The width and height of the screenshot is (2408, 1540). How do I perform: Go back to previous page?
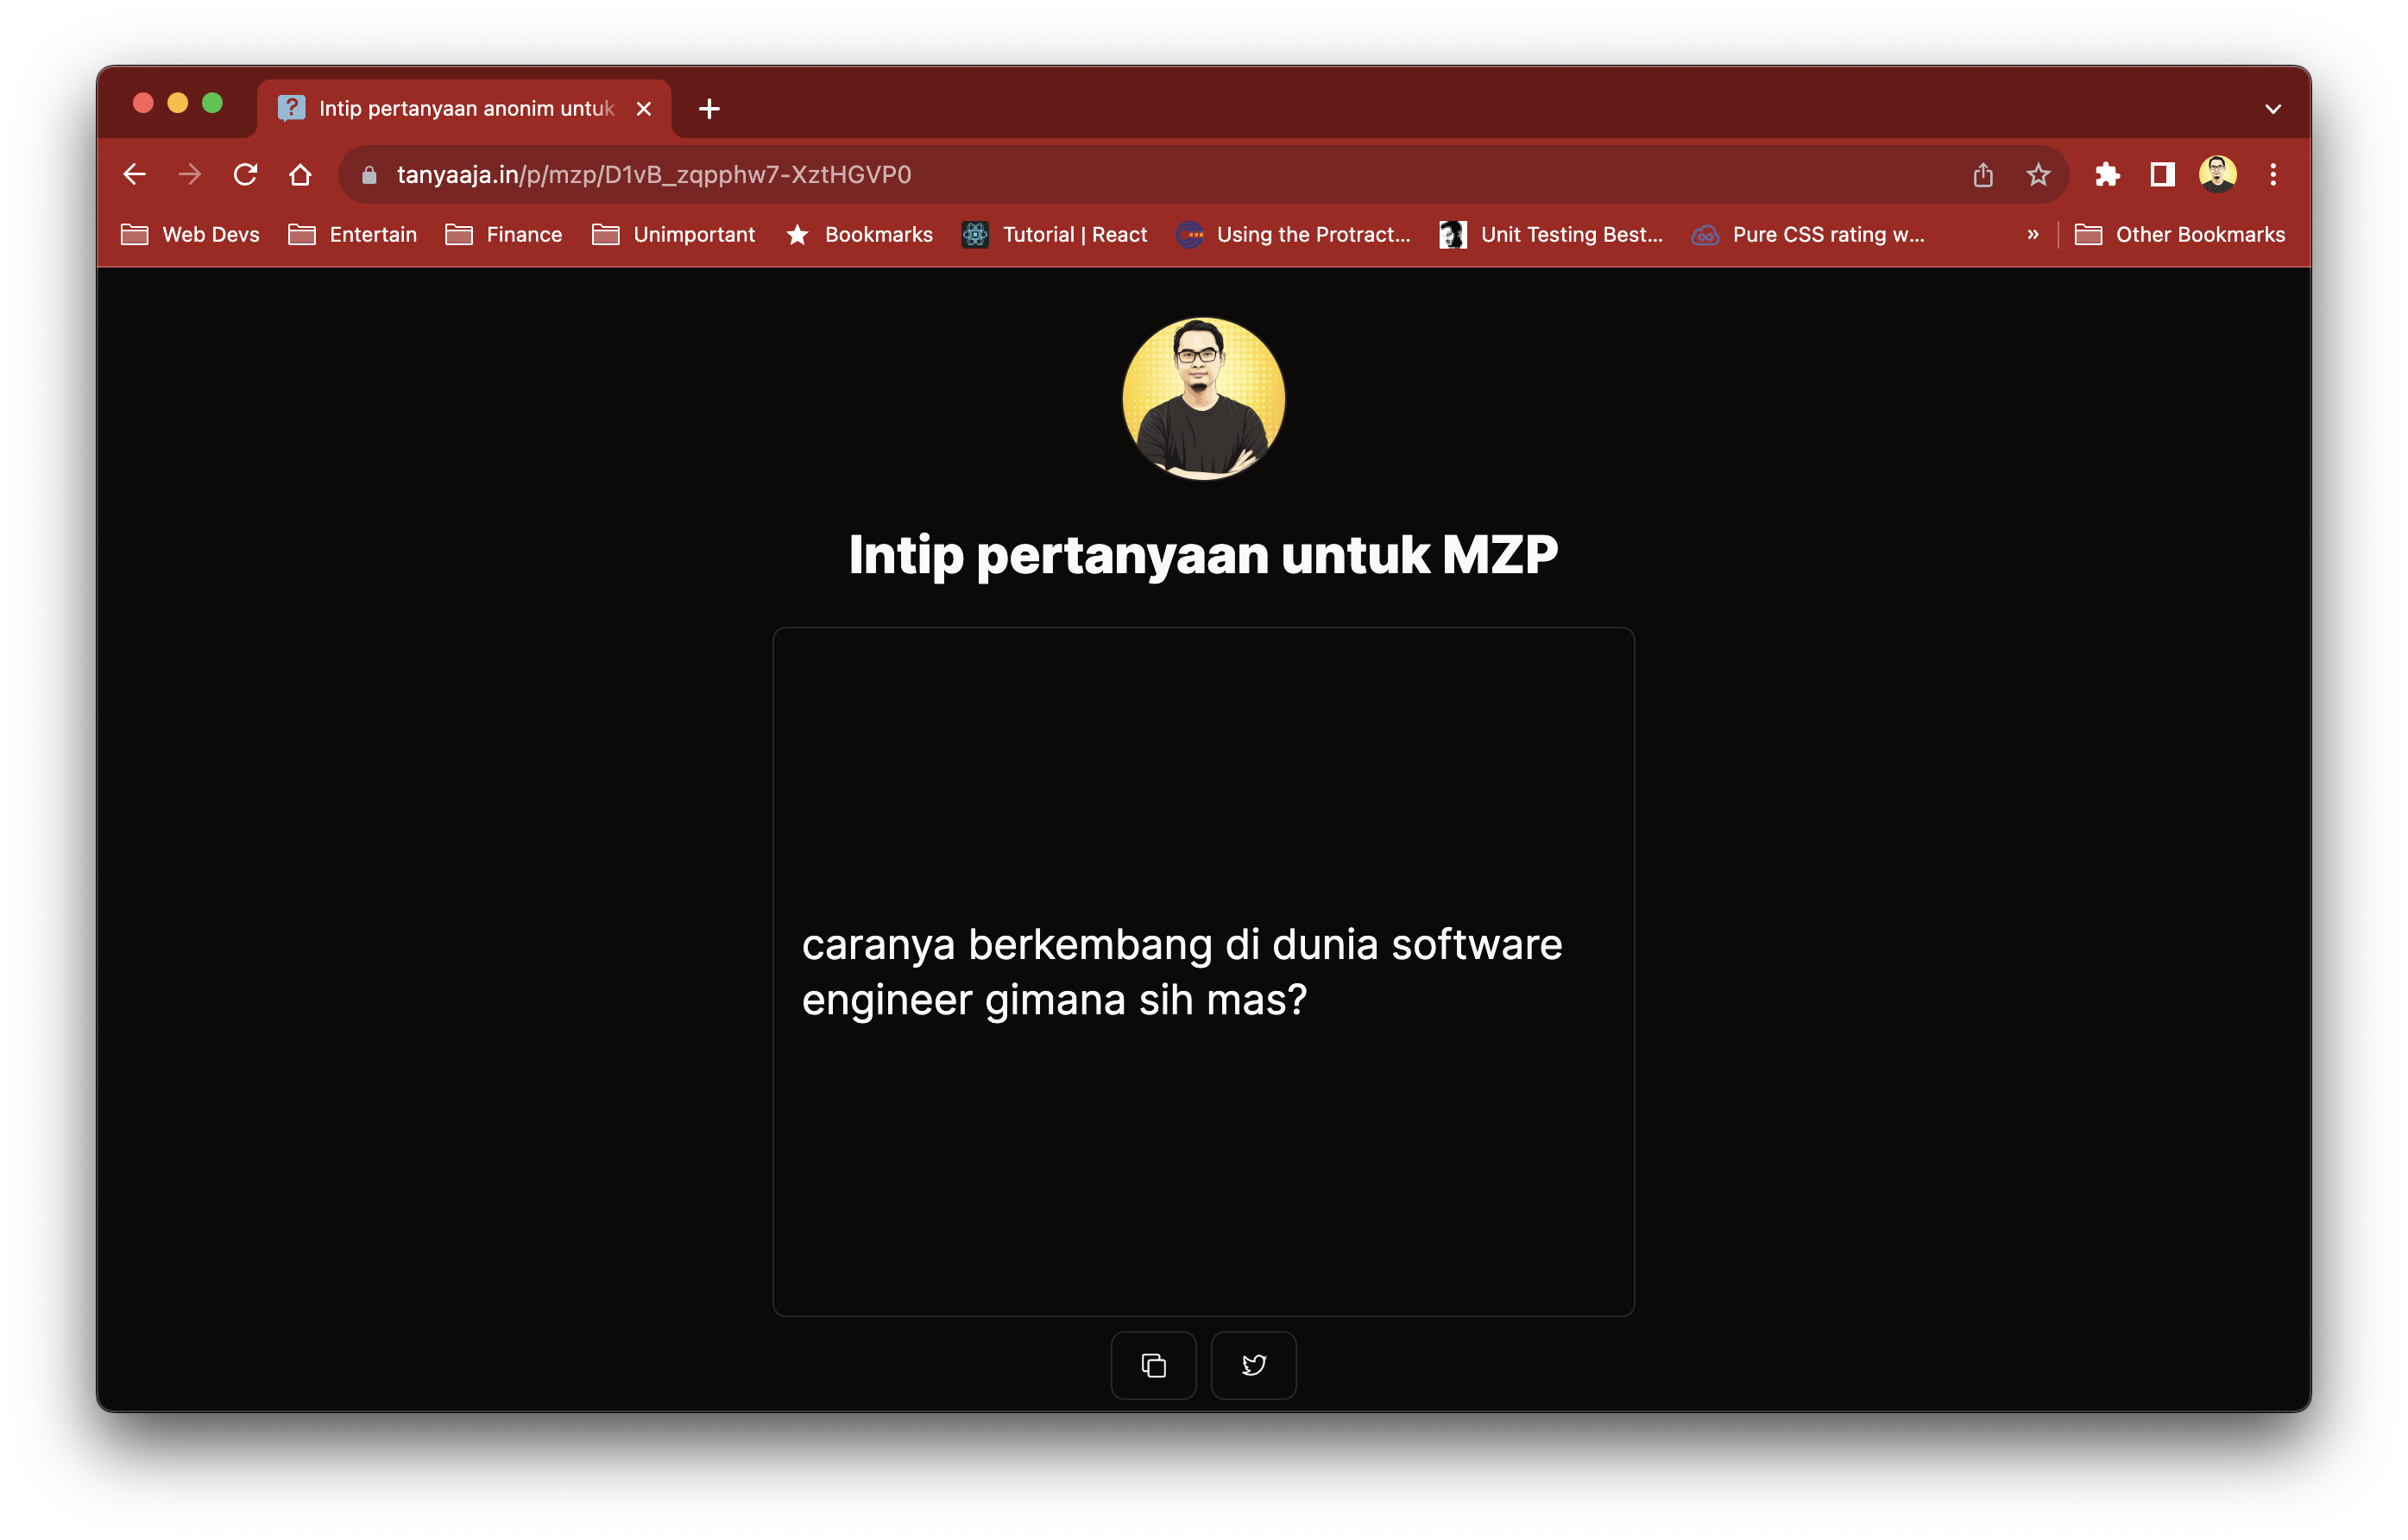click(135, 175)
